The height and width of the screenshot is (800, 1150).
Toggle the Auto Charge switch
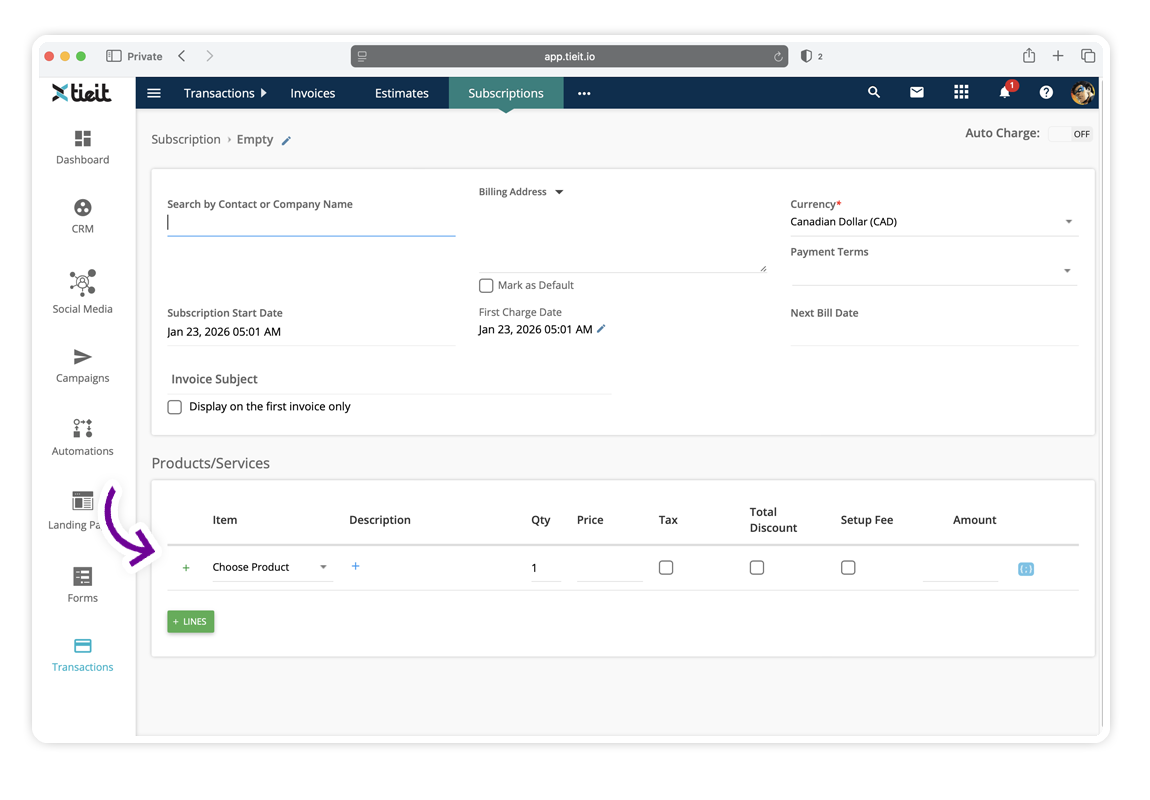[x=1070, y=134]
